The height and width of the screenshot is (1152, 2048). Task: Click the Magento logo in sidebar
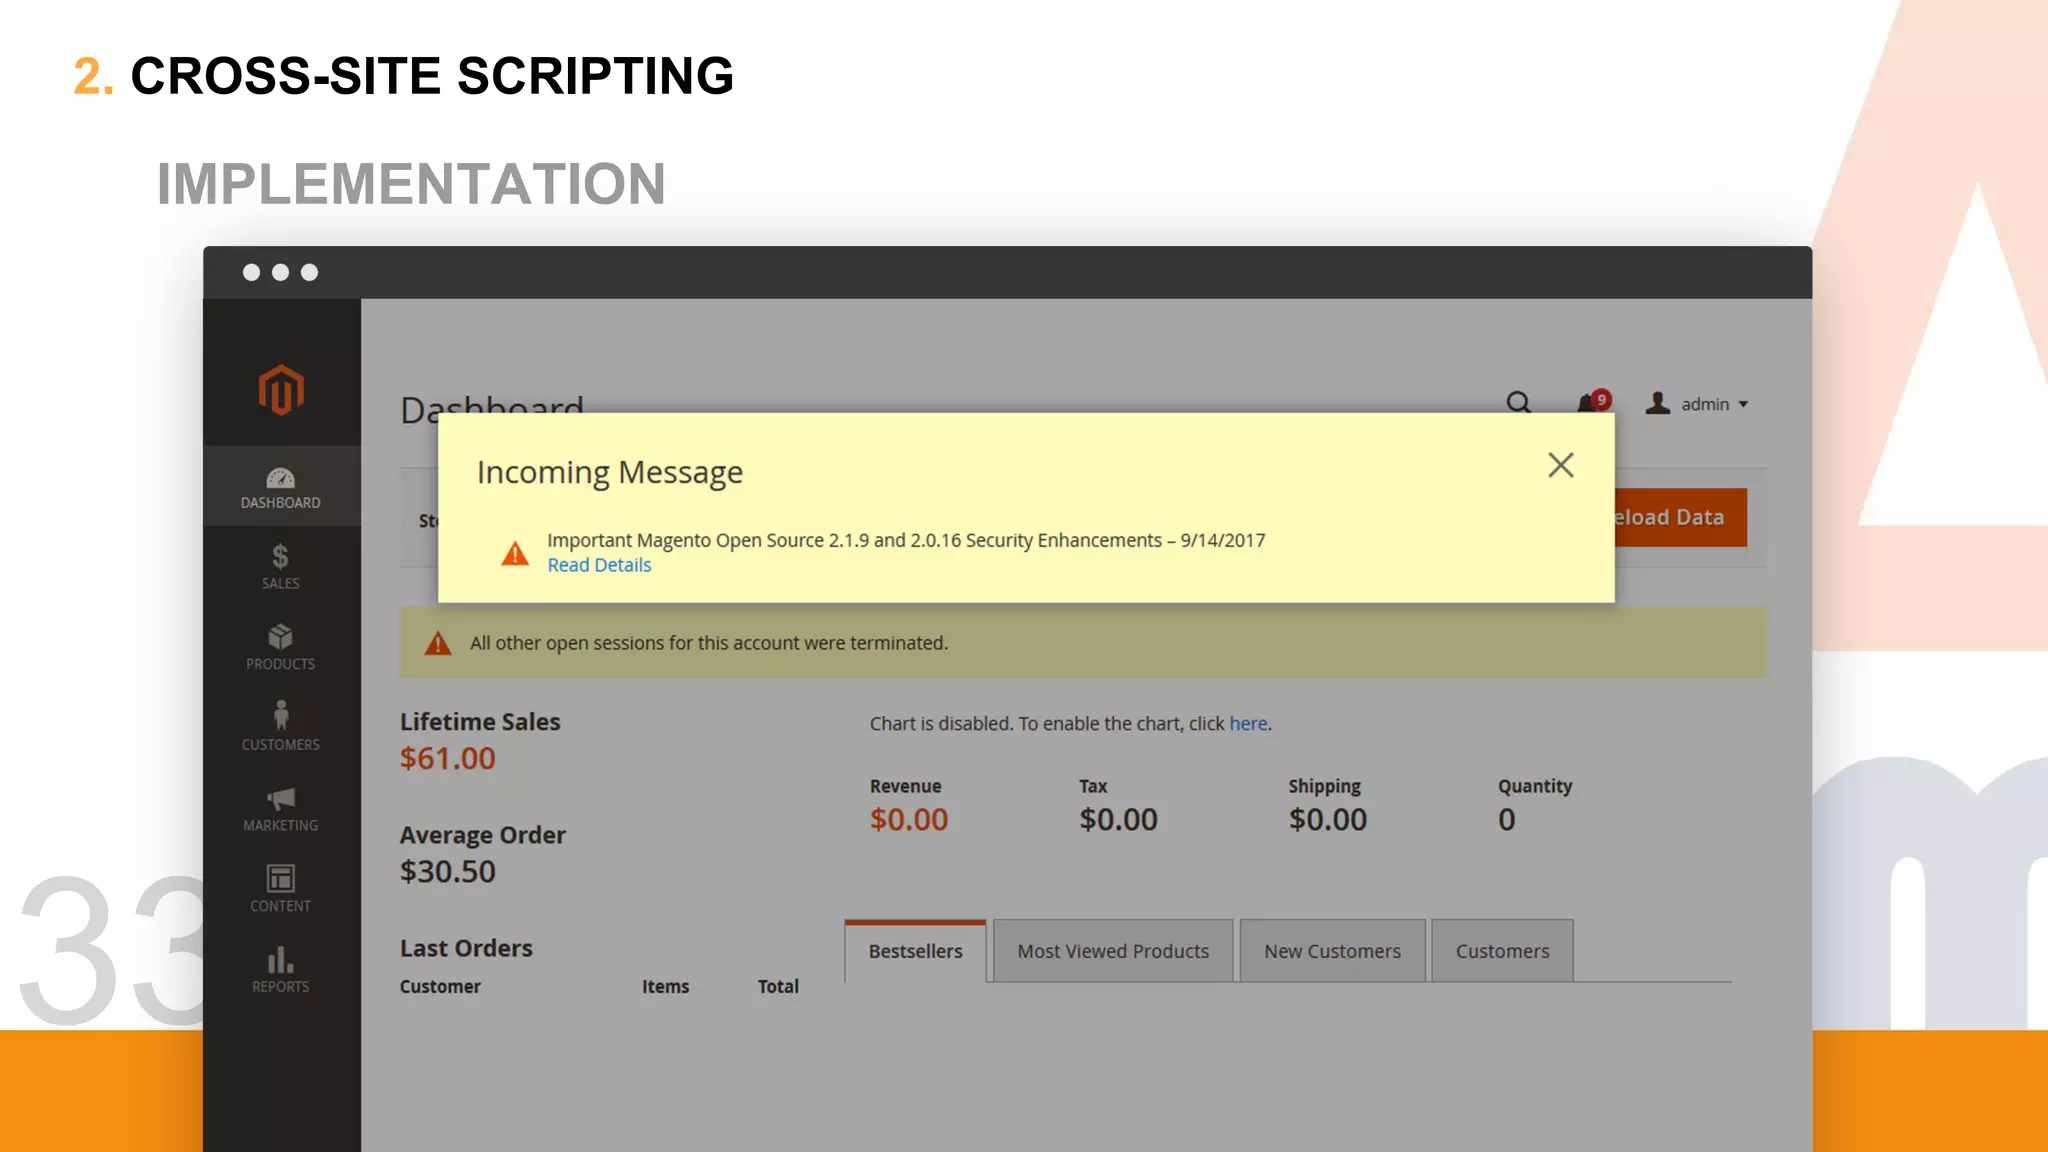[x=281, y=390]
